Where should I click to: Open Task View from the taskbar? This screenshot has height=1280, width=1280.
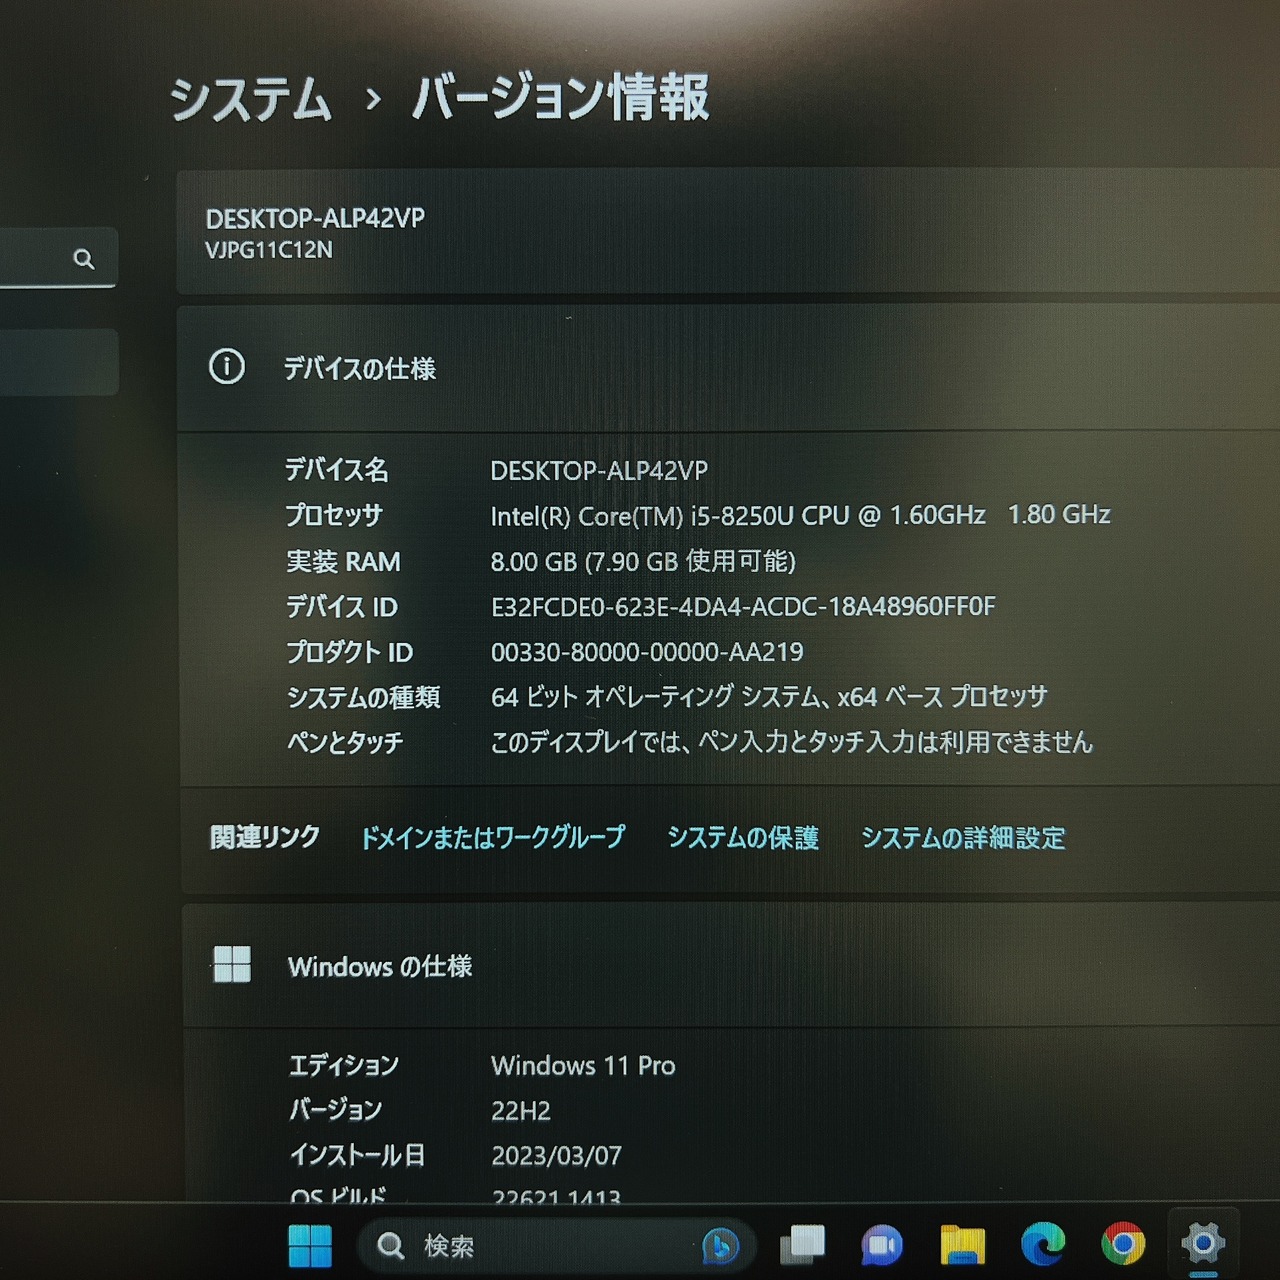[x=802, y=1245]
